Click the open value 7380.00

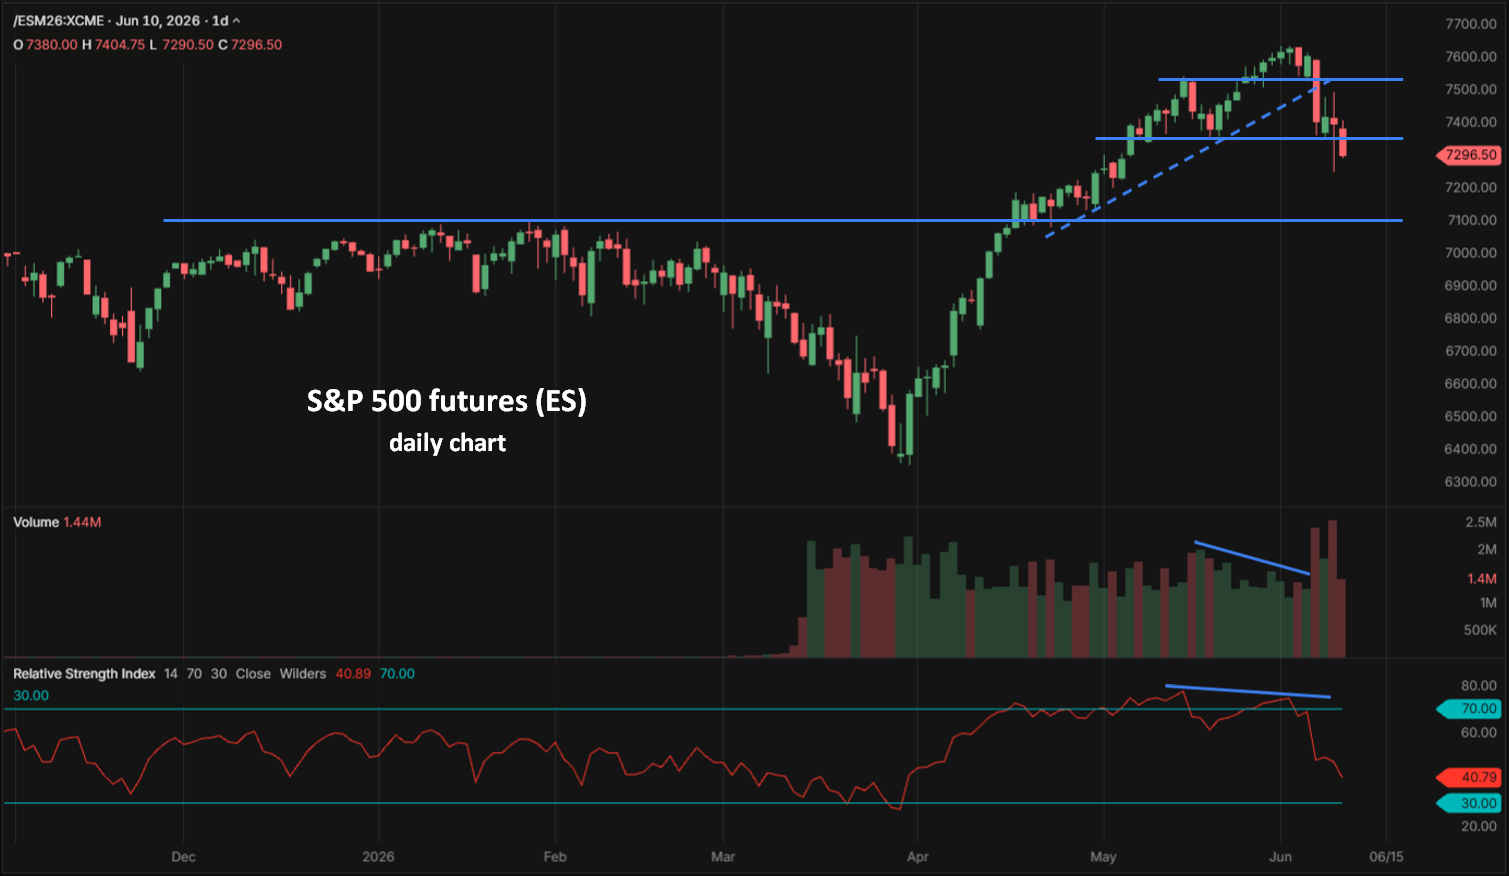52,45
